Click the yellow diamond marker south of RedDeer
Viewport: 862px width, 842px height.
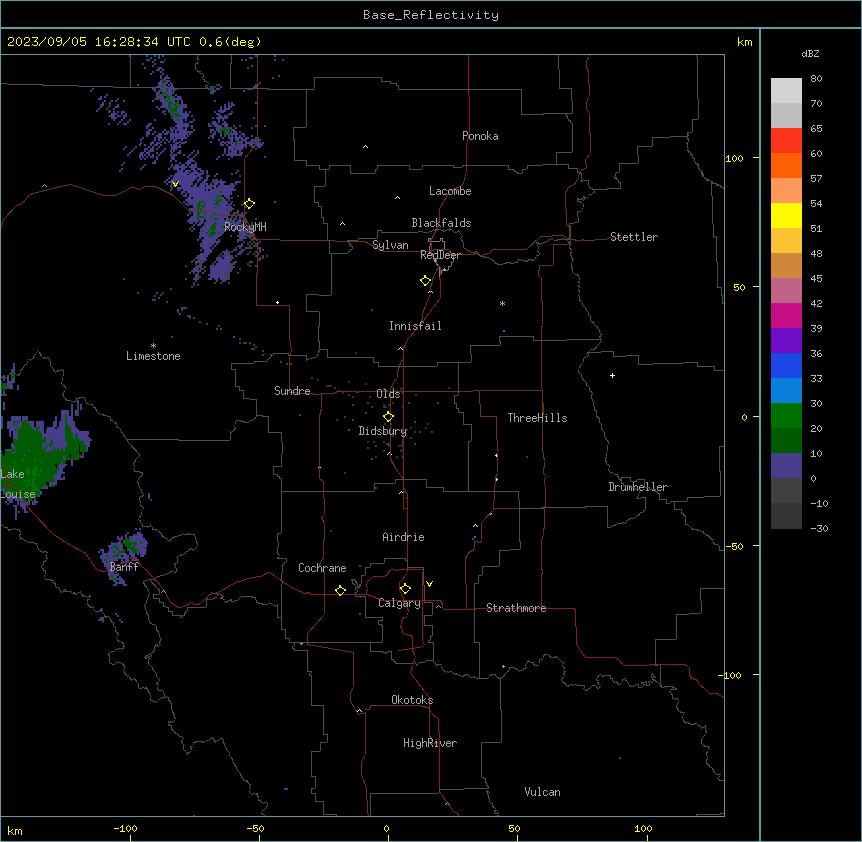tap(426, 281)
